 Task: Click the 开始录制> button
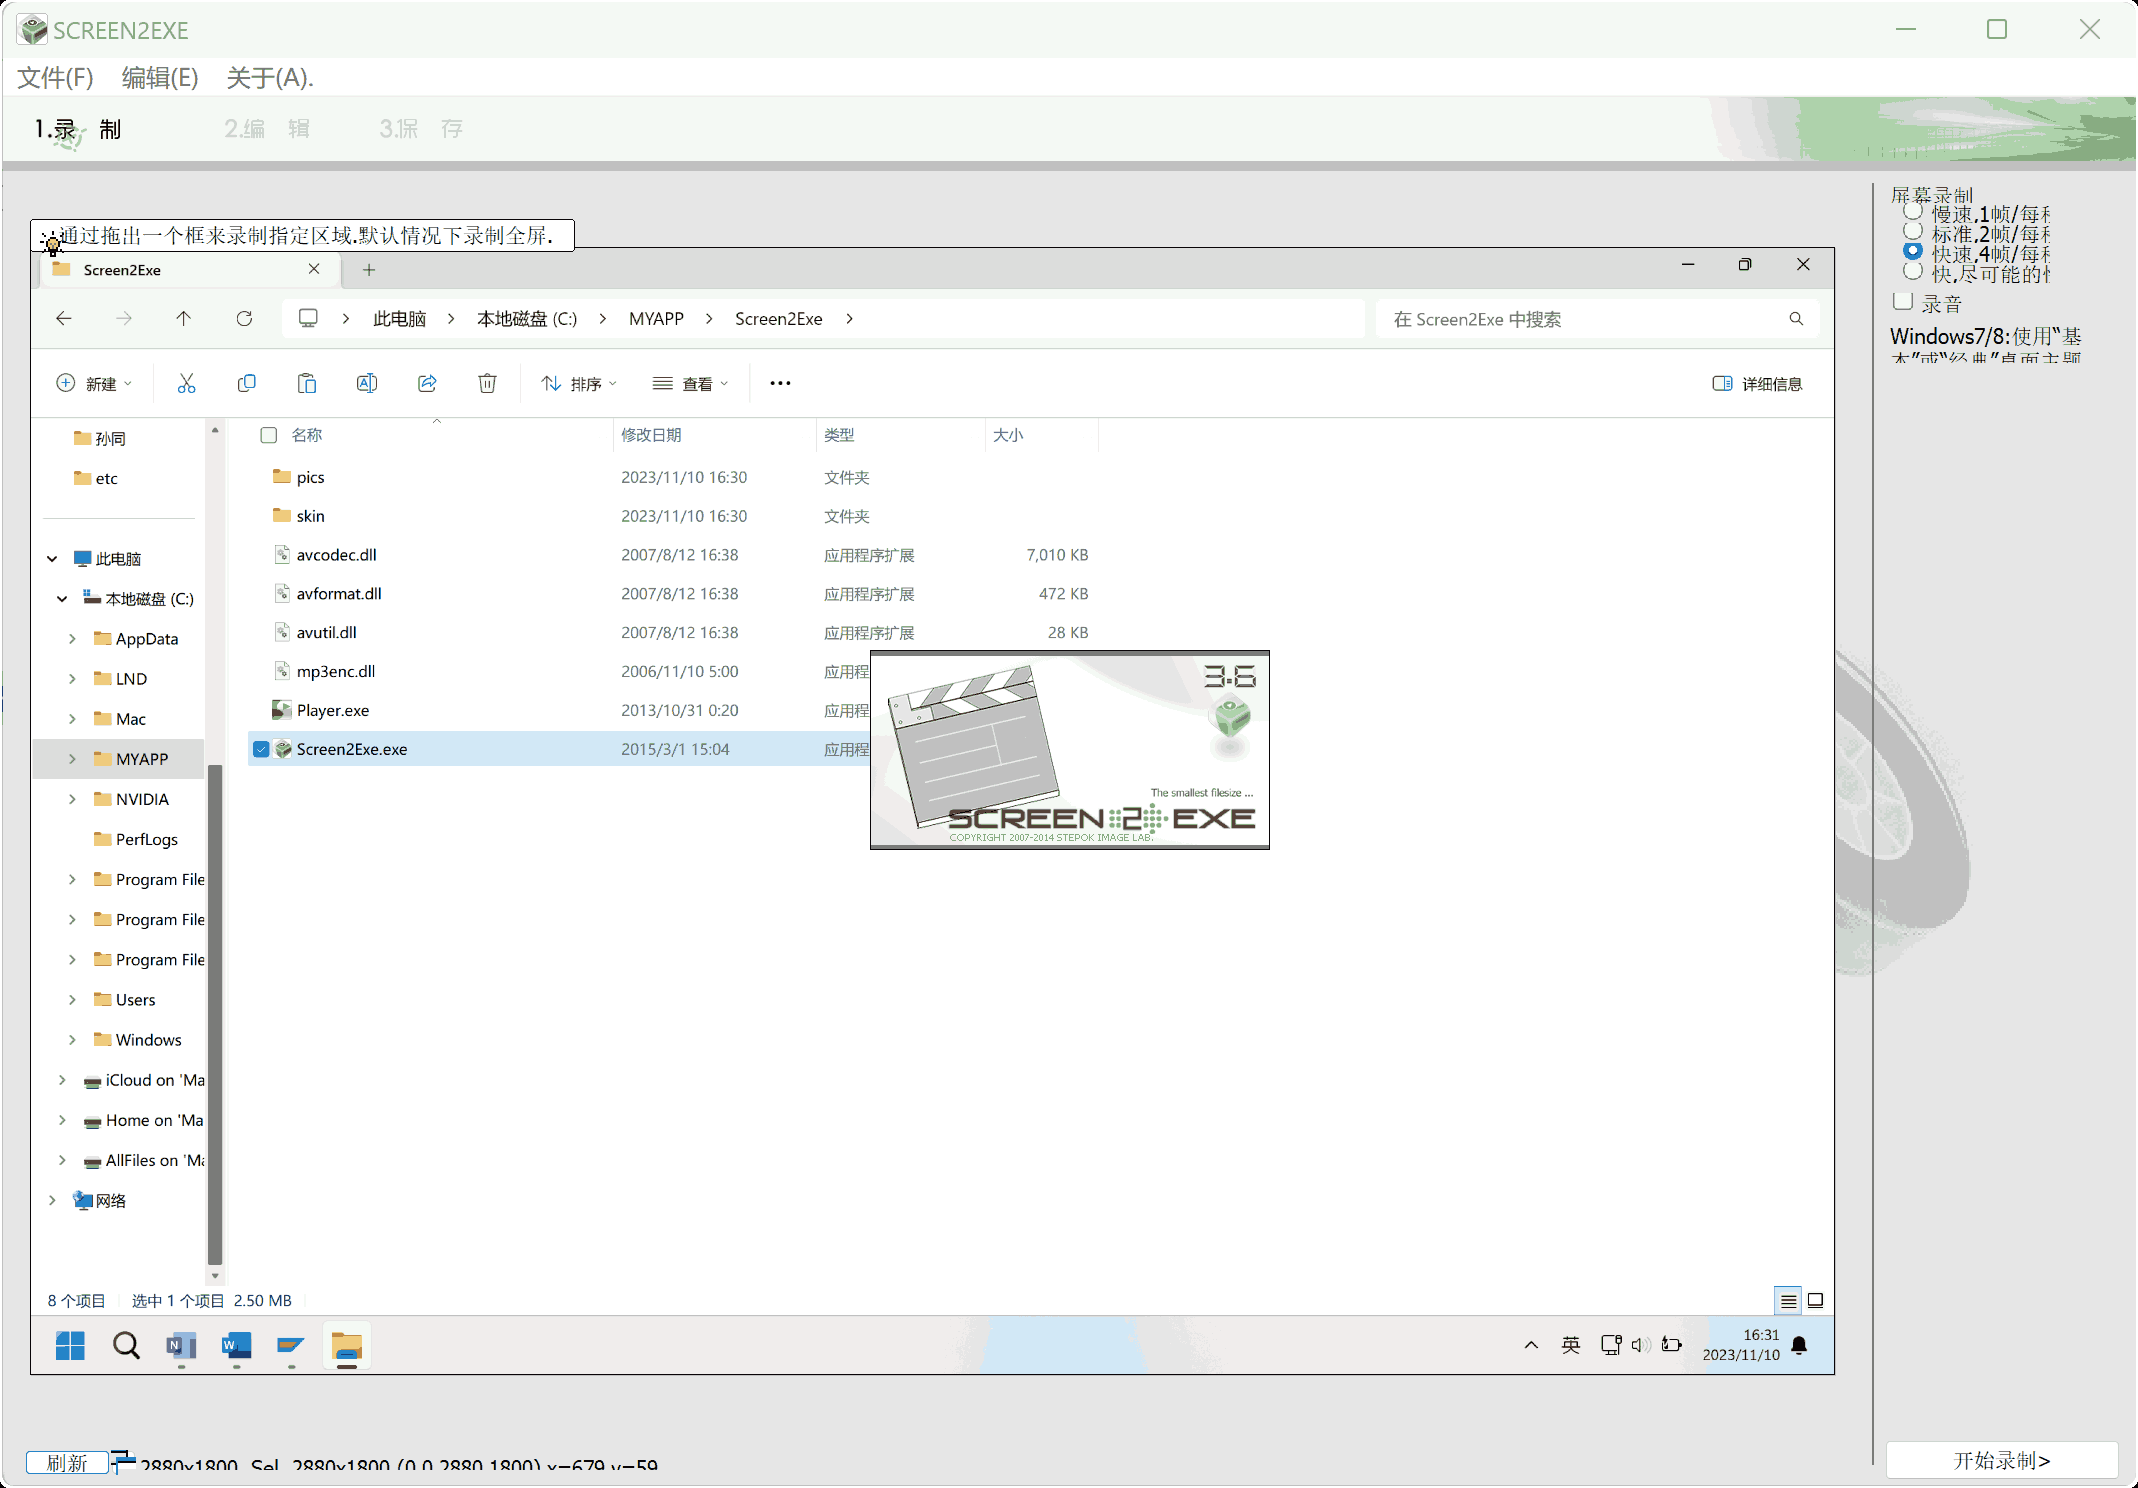pyautogui.click(x=2002, y=1460)
